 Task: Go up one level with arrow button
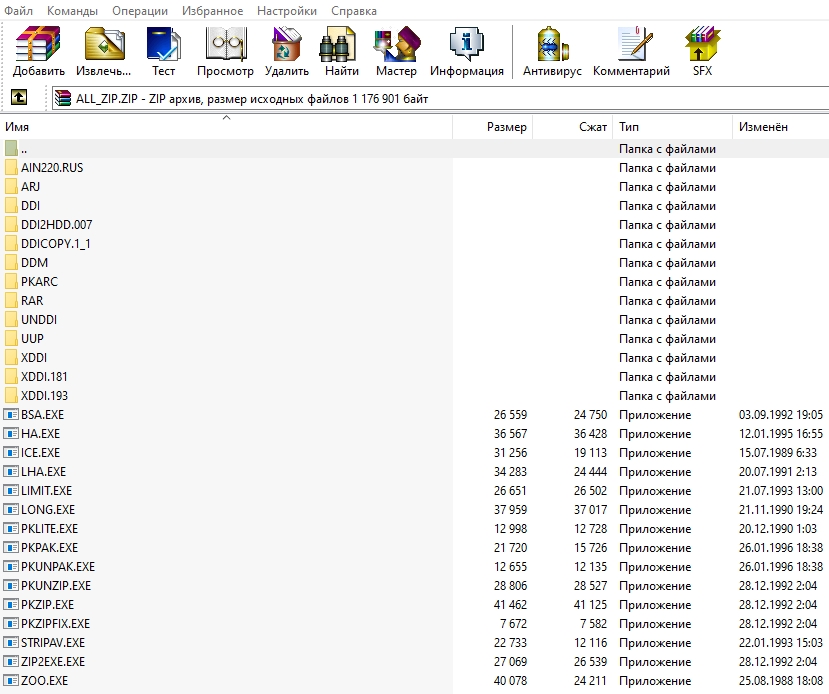(19, 98)
